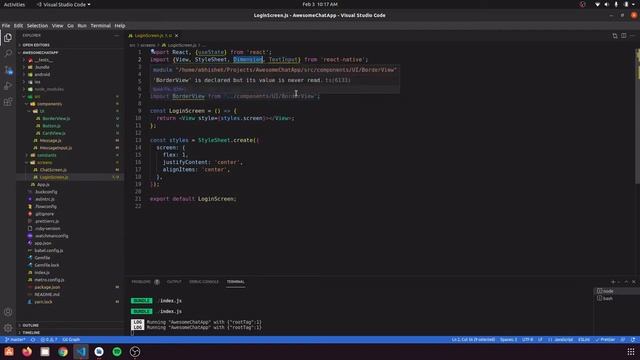Maximize the terminal panel with chevron up

[626, 282]
